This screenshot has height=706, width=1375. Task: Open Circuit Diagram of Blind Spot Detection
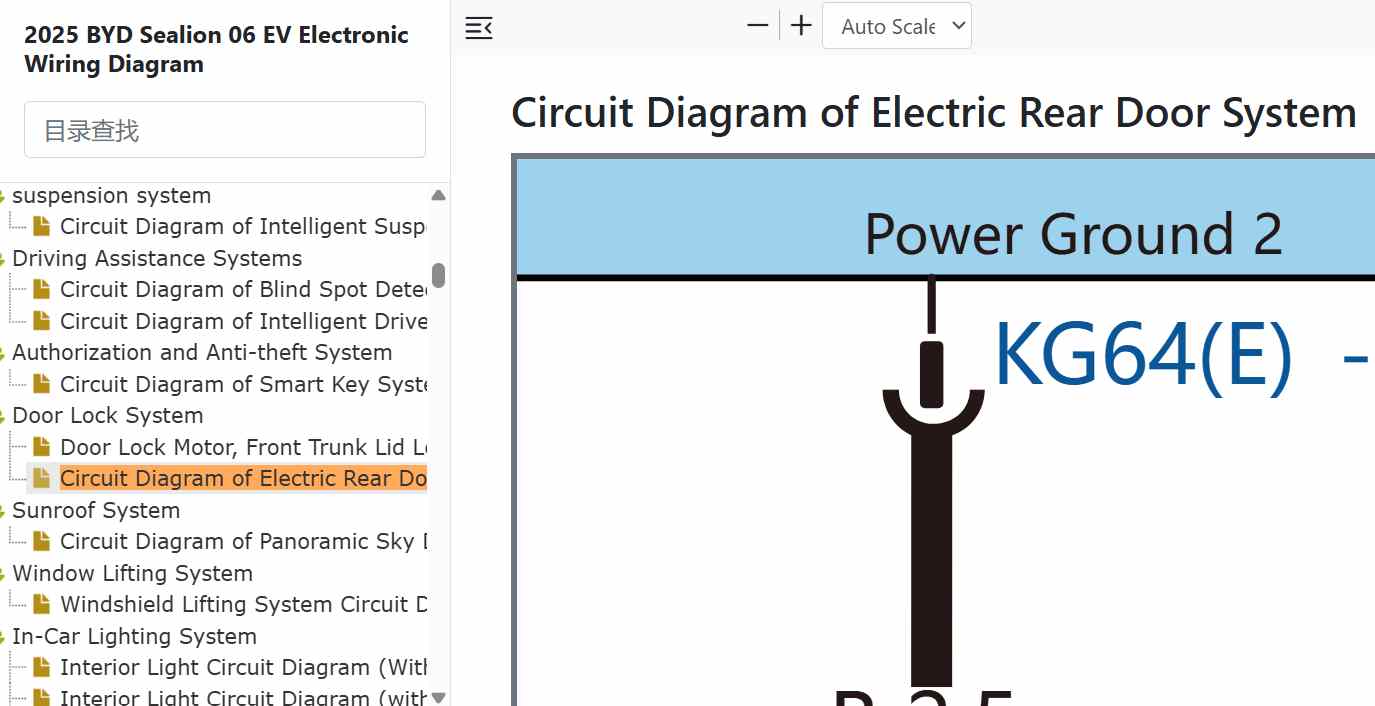coord(244,289)
